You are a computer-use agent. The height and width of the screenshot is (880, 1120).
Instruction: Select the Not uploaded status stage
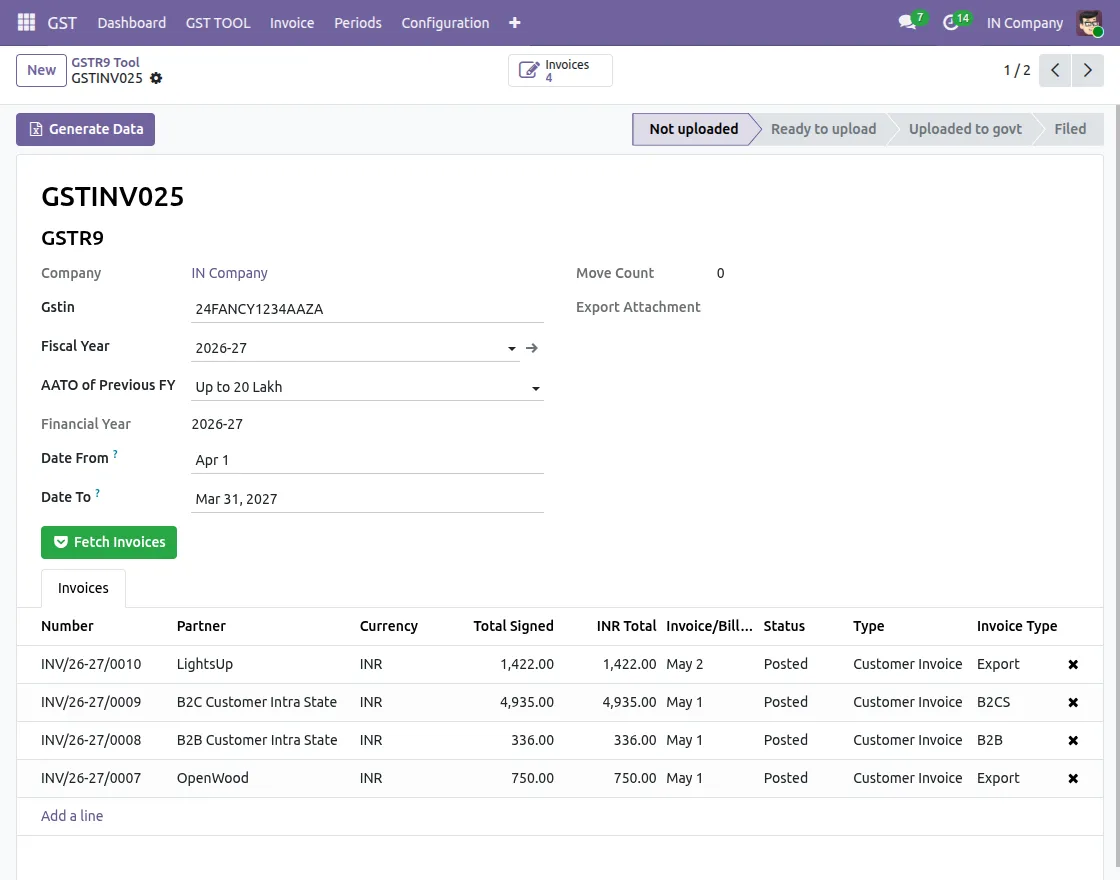694,129
